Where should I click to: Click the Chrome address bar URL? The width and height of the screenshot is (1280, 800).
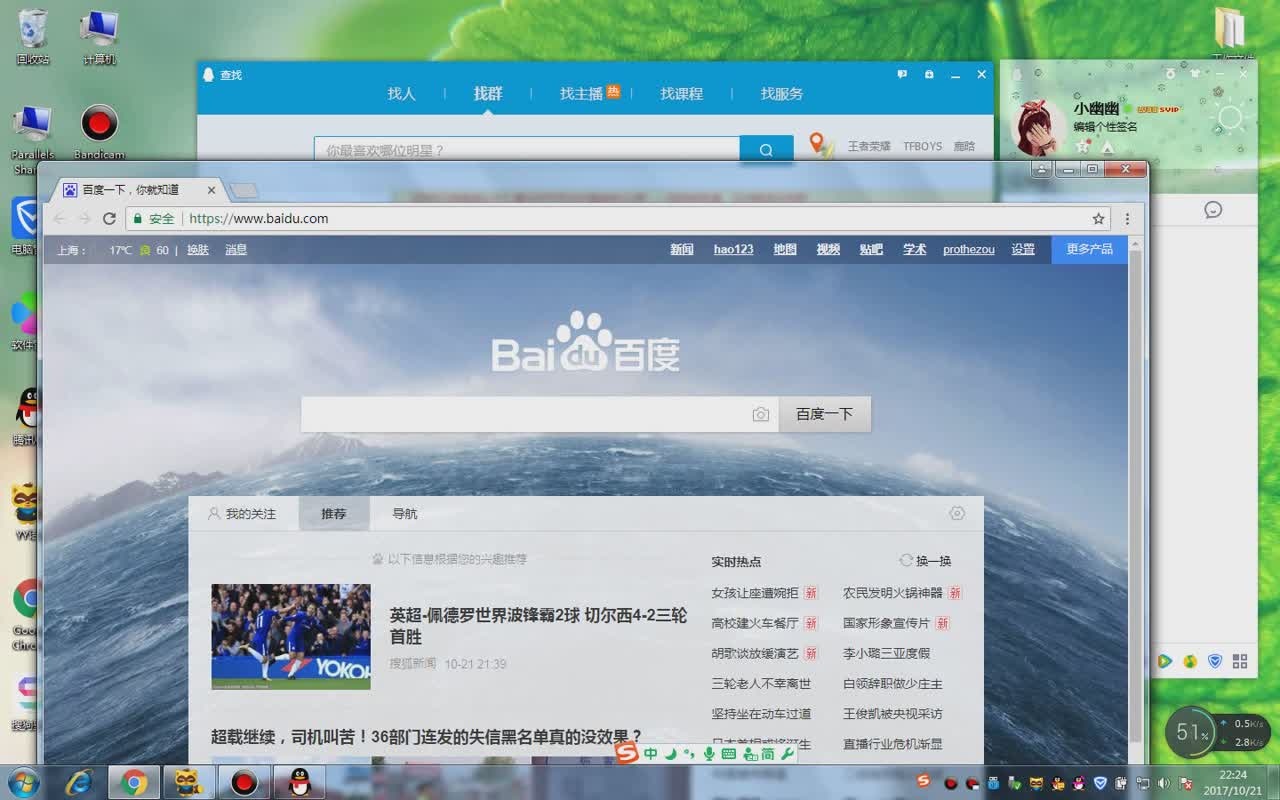(258, 218)
